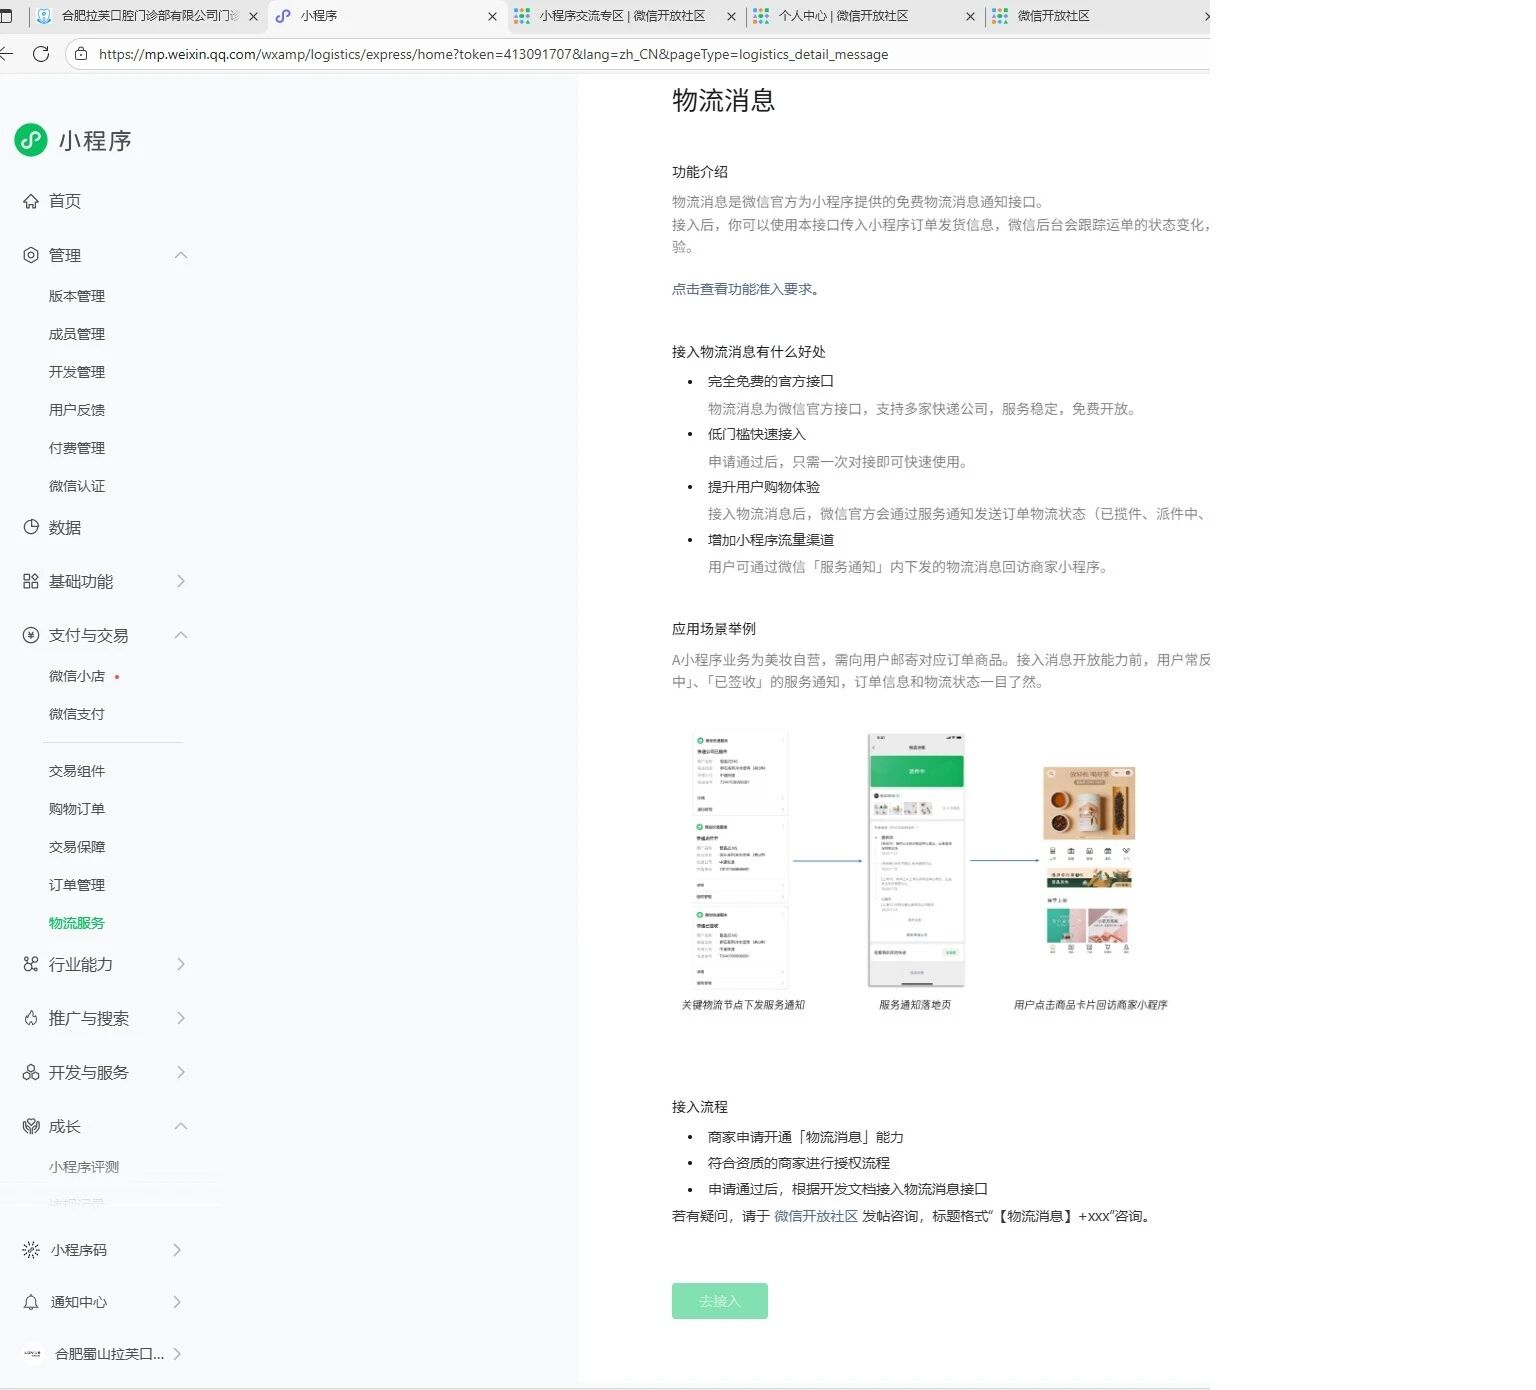This screenshot has width=1536, height=1390.
Task: Click the 推广与搜索 flame icon
Action: (31, 1018)
